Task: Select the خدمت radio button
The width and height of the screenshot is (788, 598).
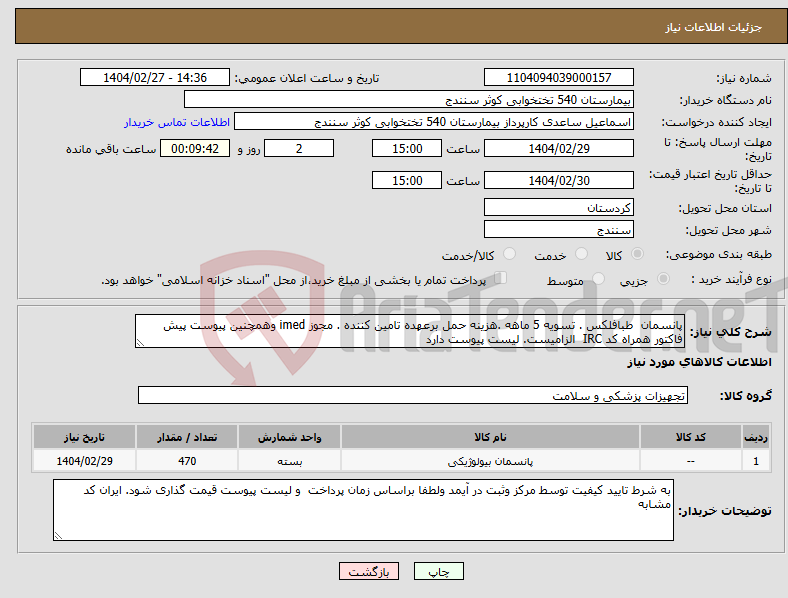Action: 581,254
